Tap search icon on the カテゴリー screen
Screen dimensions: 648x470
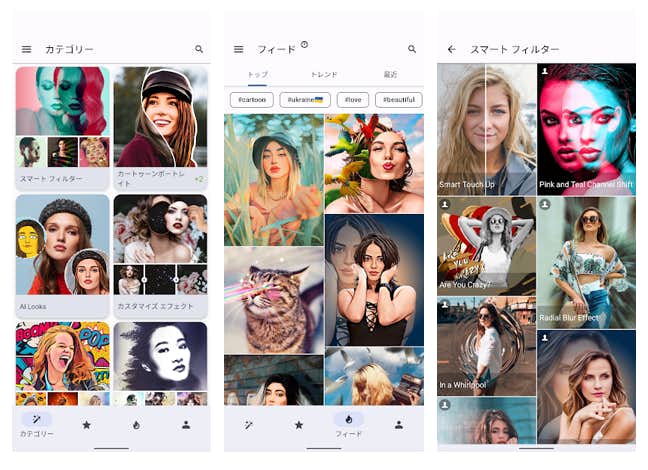click(199, 49)
